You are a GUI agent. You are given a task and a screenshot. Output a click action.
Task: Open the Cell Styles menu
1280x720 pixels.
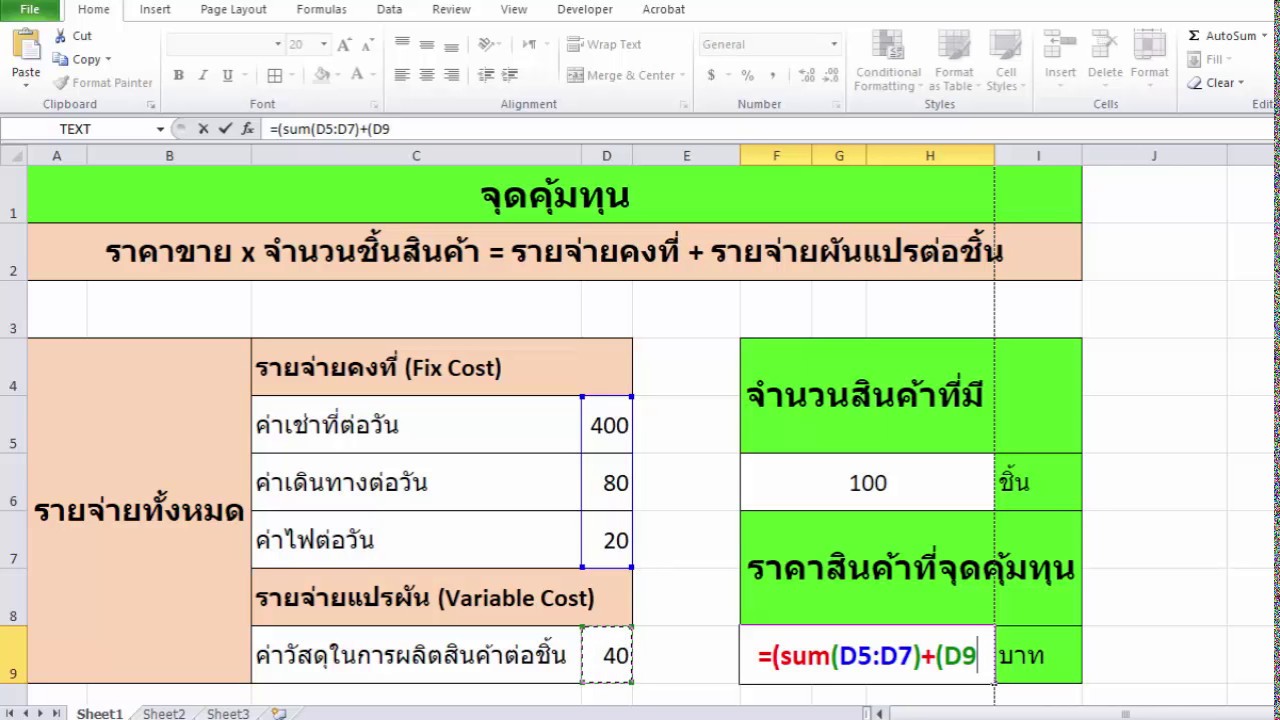(1006, 61)
